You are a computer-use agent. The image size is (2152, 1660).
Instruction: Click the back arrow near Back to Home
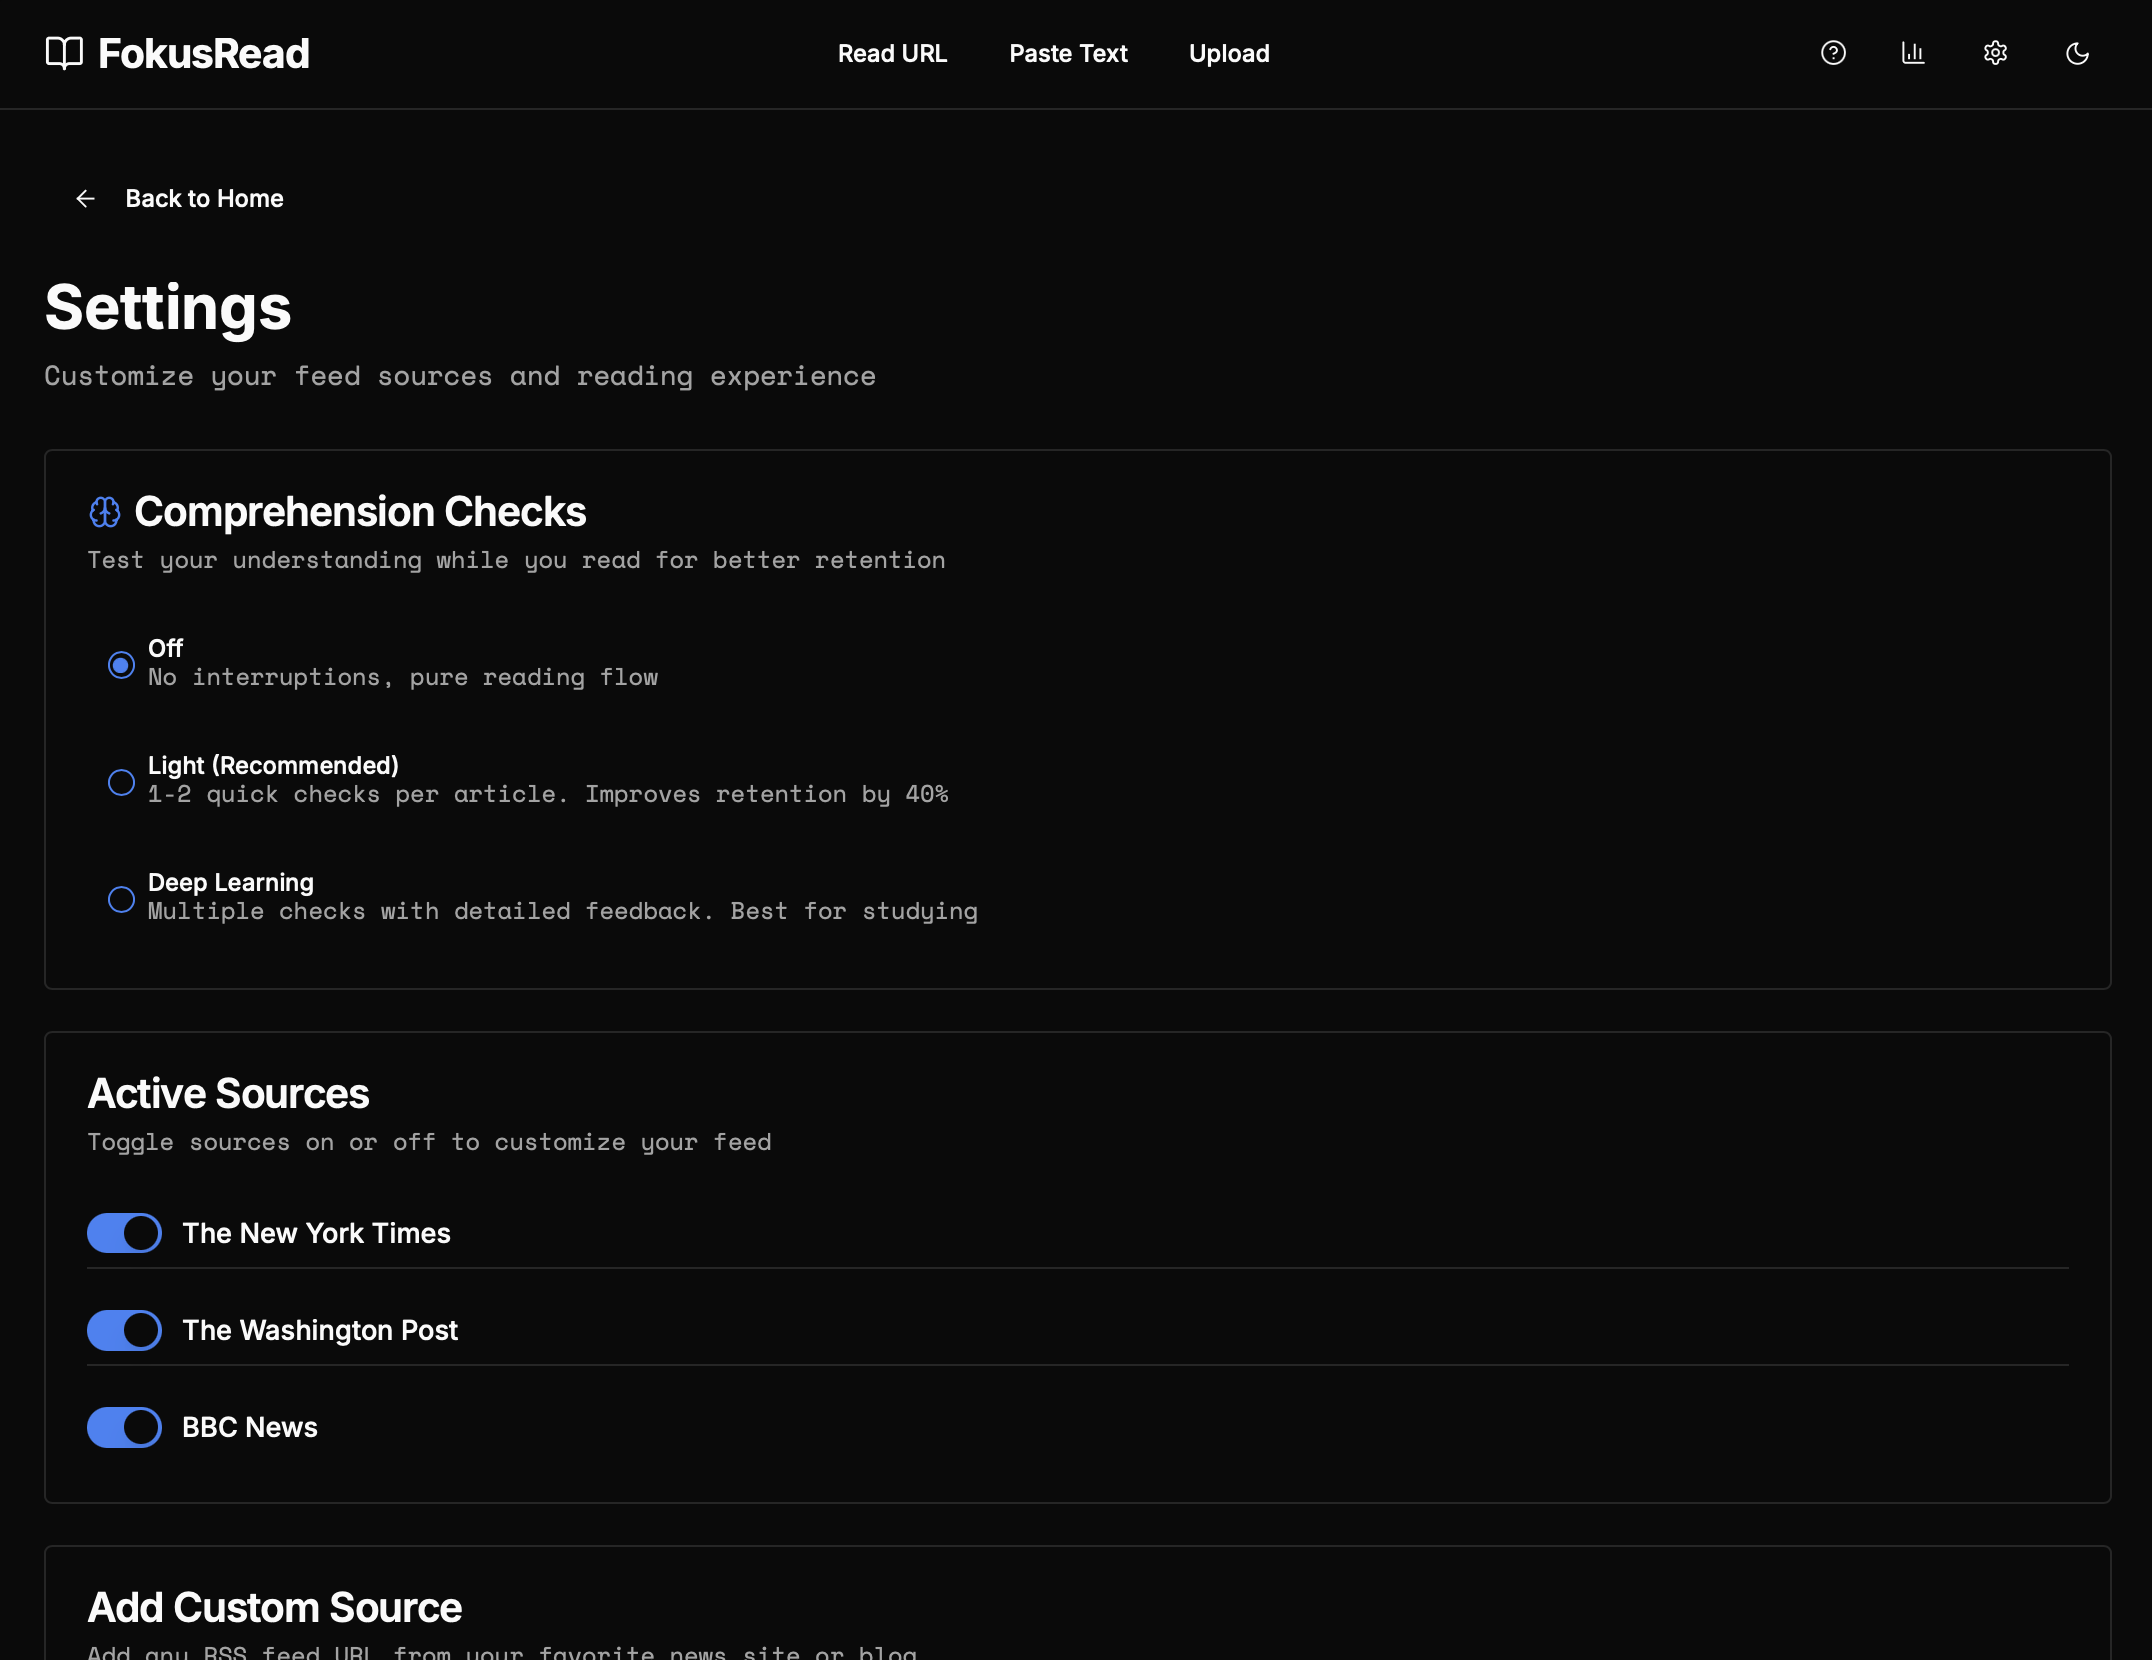[85, 198]
